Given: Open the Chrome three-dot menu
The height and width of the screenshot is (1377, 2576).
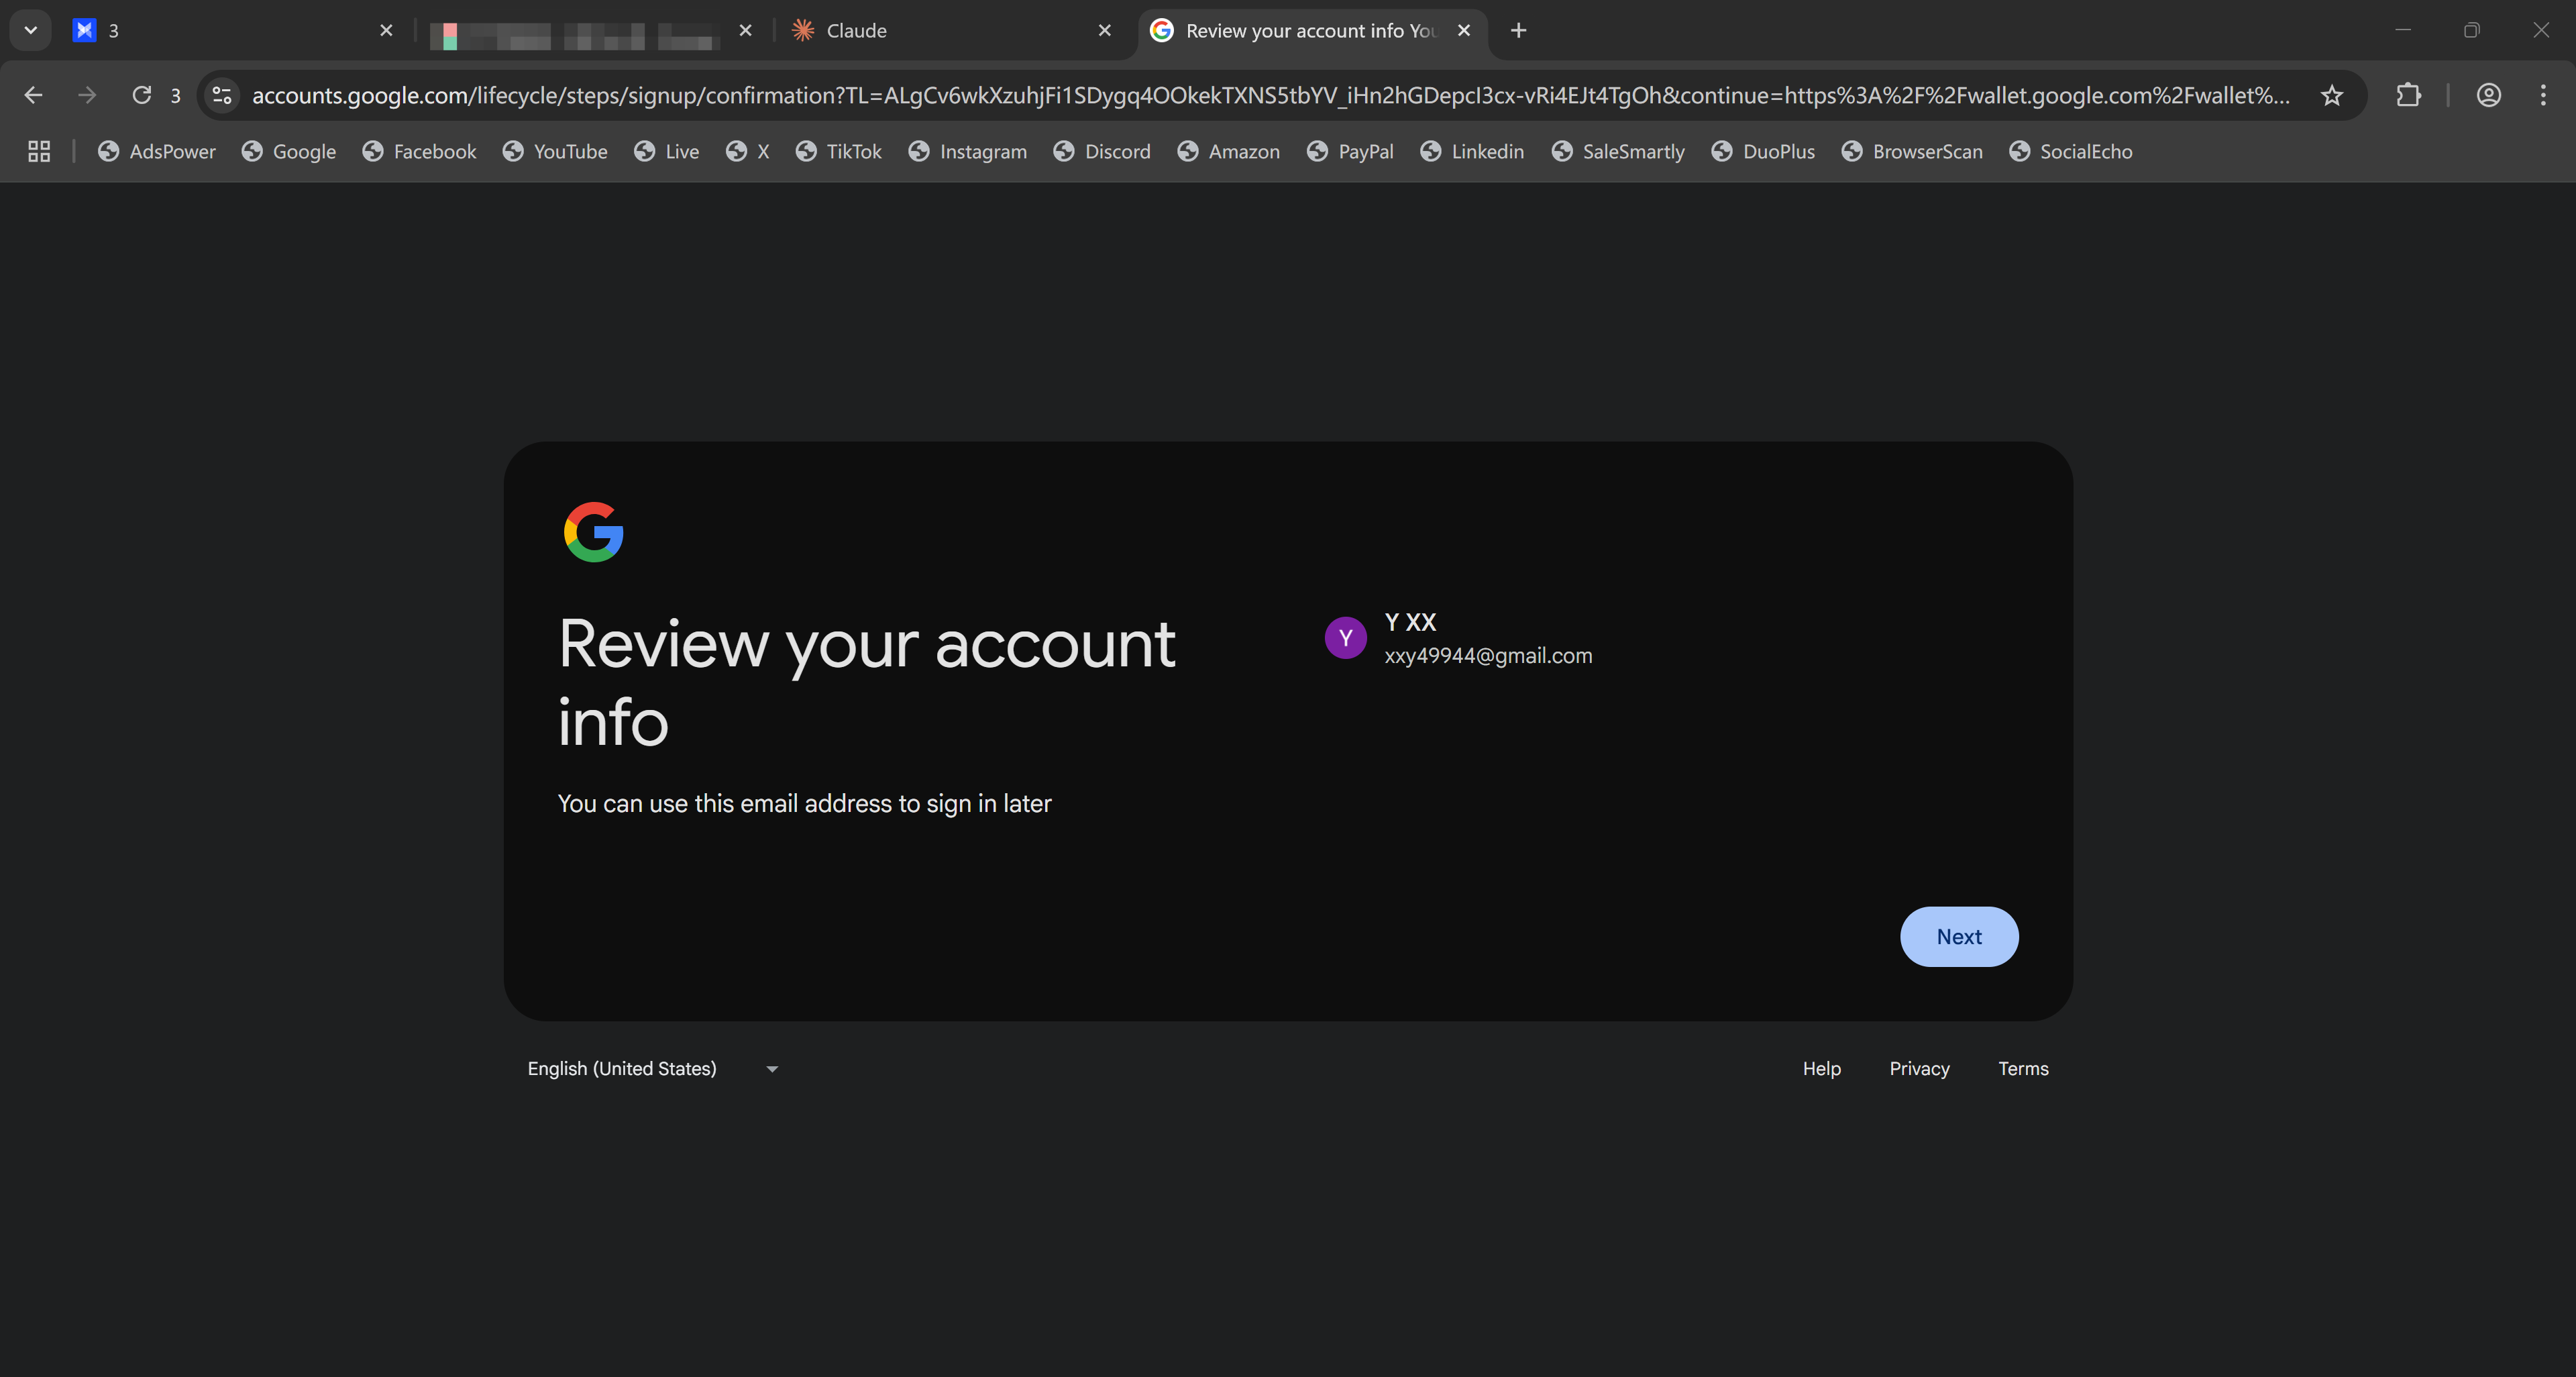Looking at the screenshot, I should coord(2543,95).
